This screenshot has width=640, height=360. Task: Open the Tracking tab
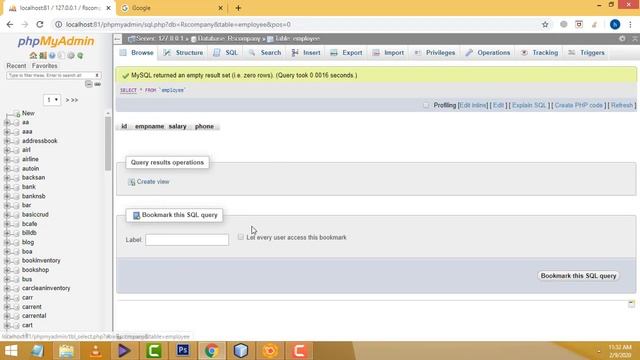point(539,53)
